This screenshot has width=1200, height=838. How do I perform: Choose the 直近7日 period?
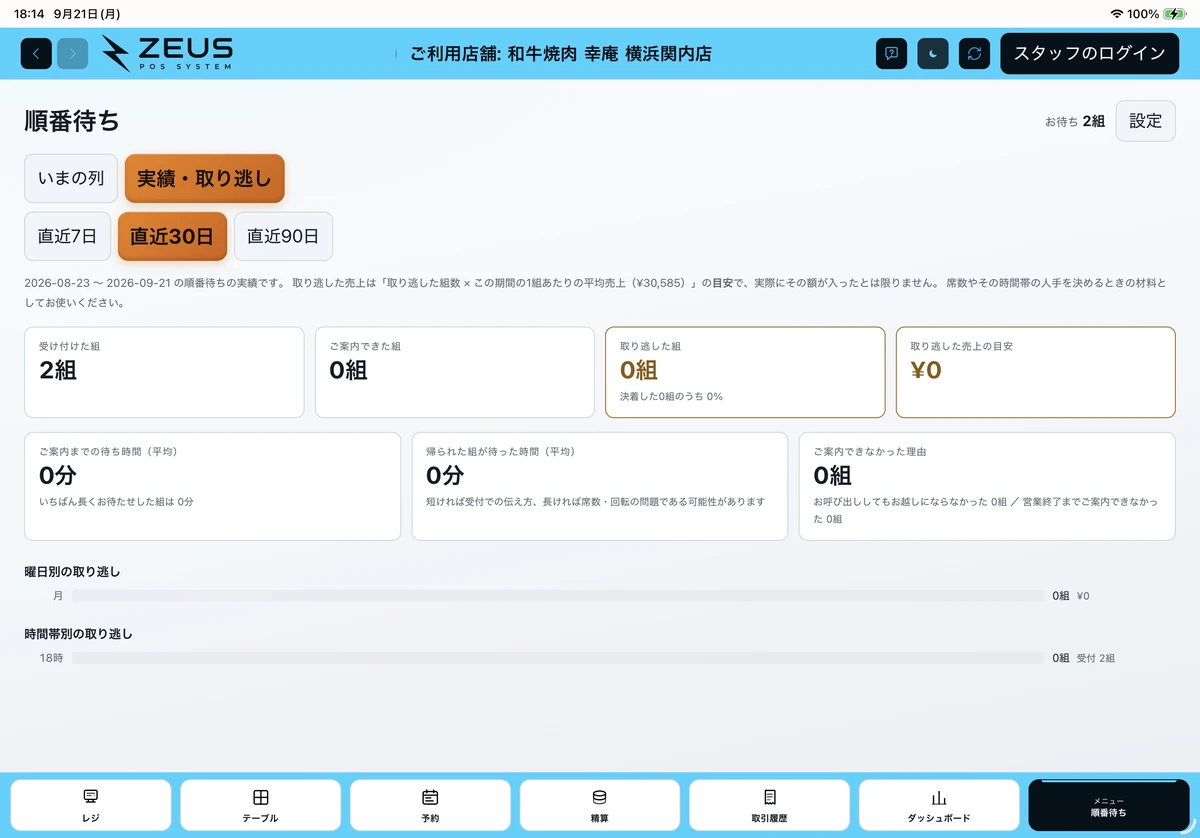point(67,237)
